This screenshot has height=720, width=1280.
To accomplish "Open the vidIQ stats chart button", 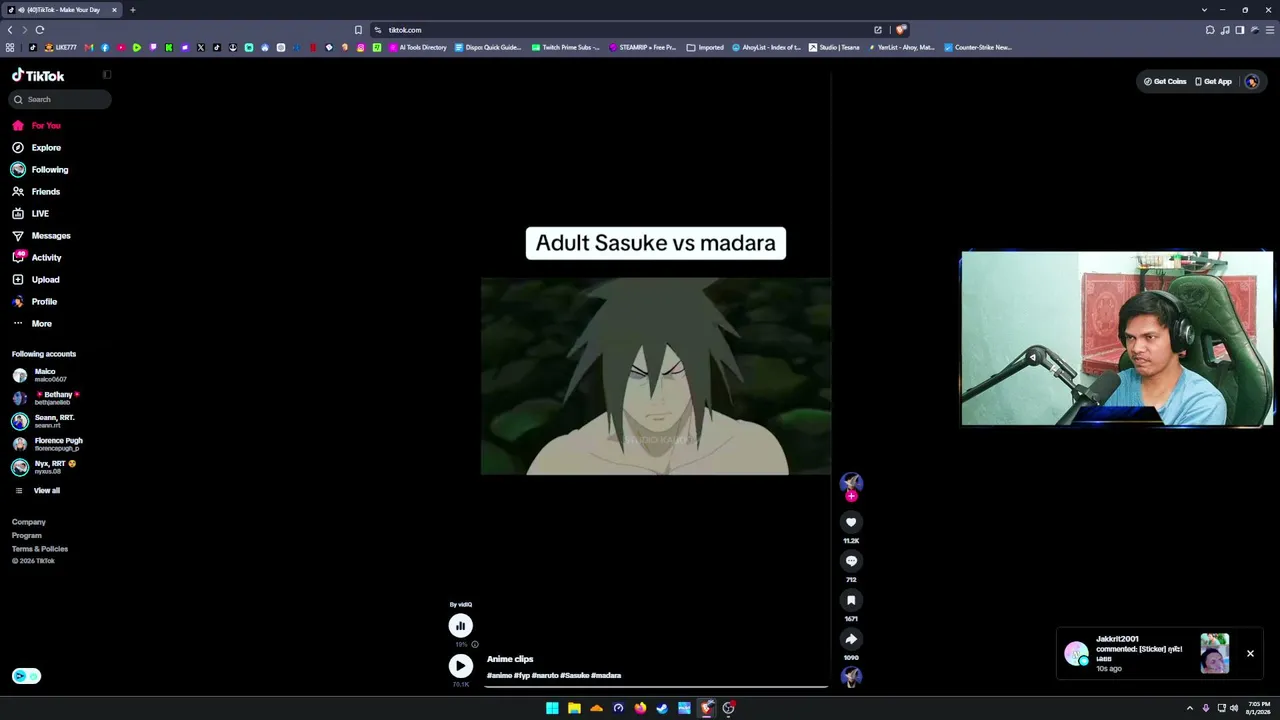I will coord(460,626).
